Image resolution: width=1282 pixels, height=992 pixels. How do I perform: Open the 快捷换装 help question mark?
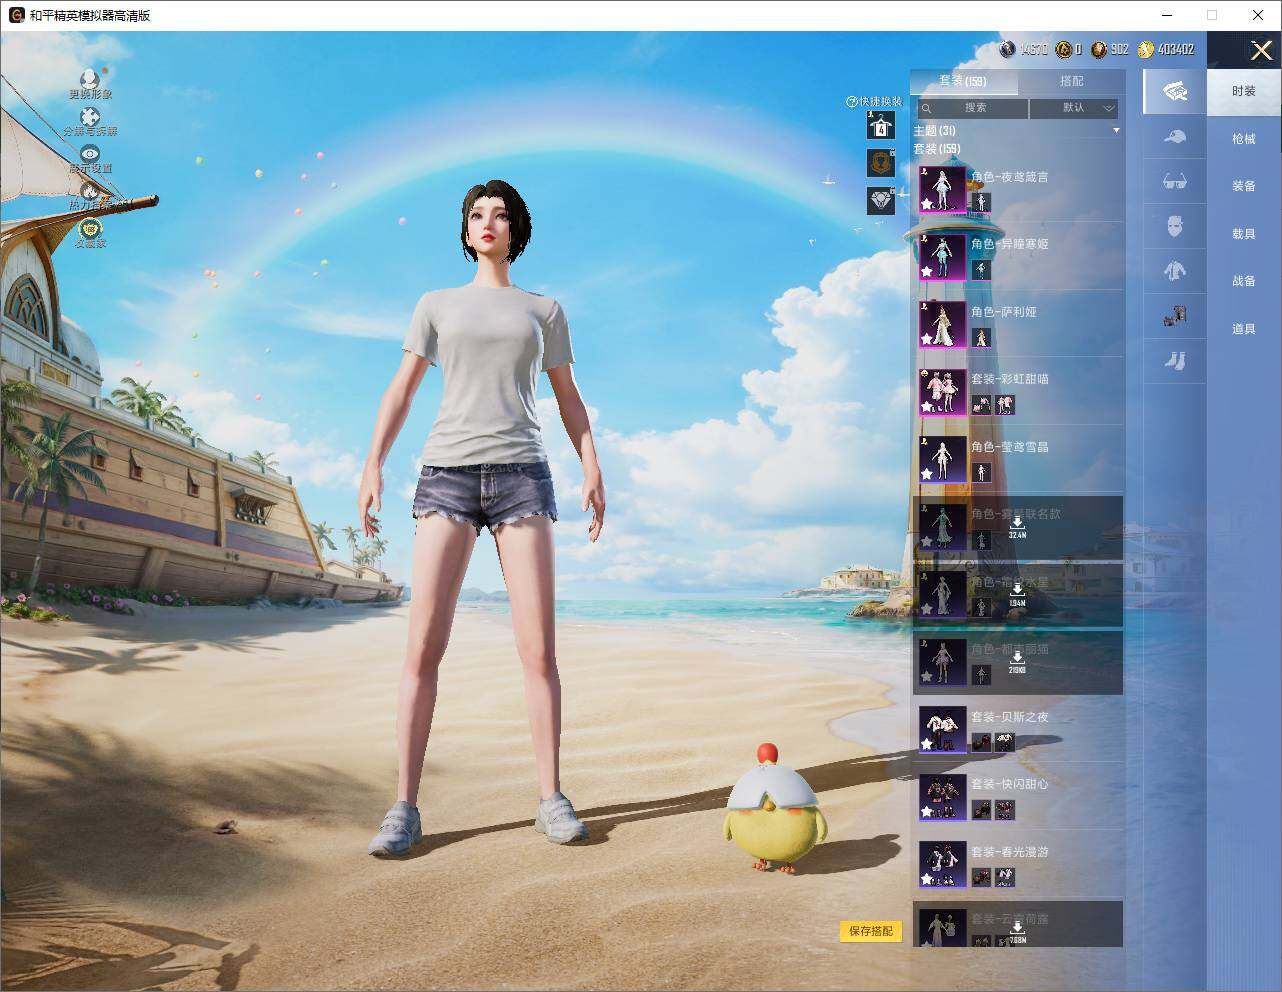(x=852, y=101)
